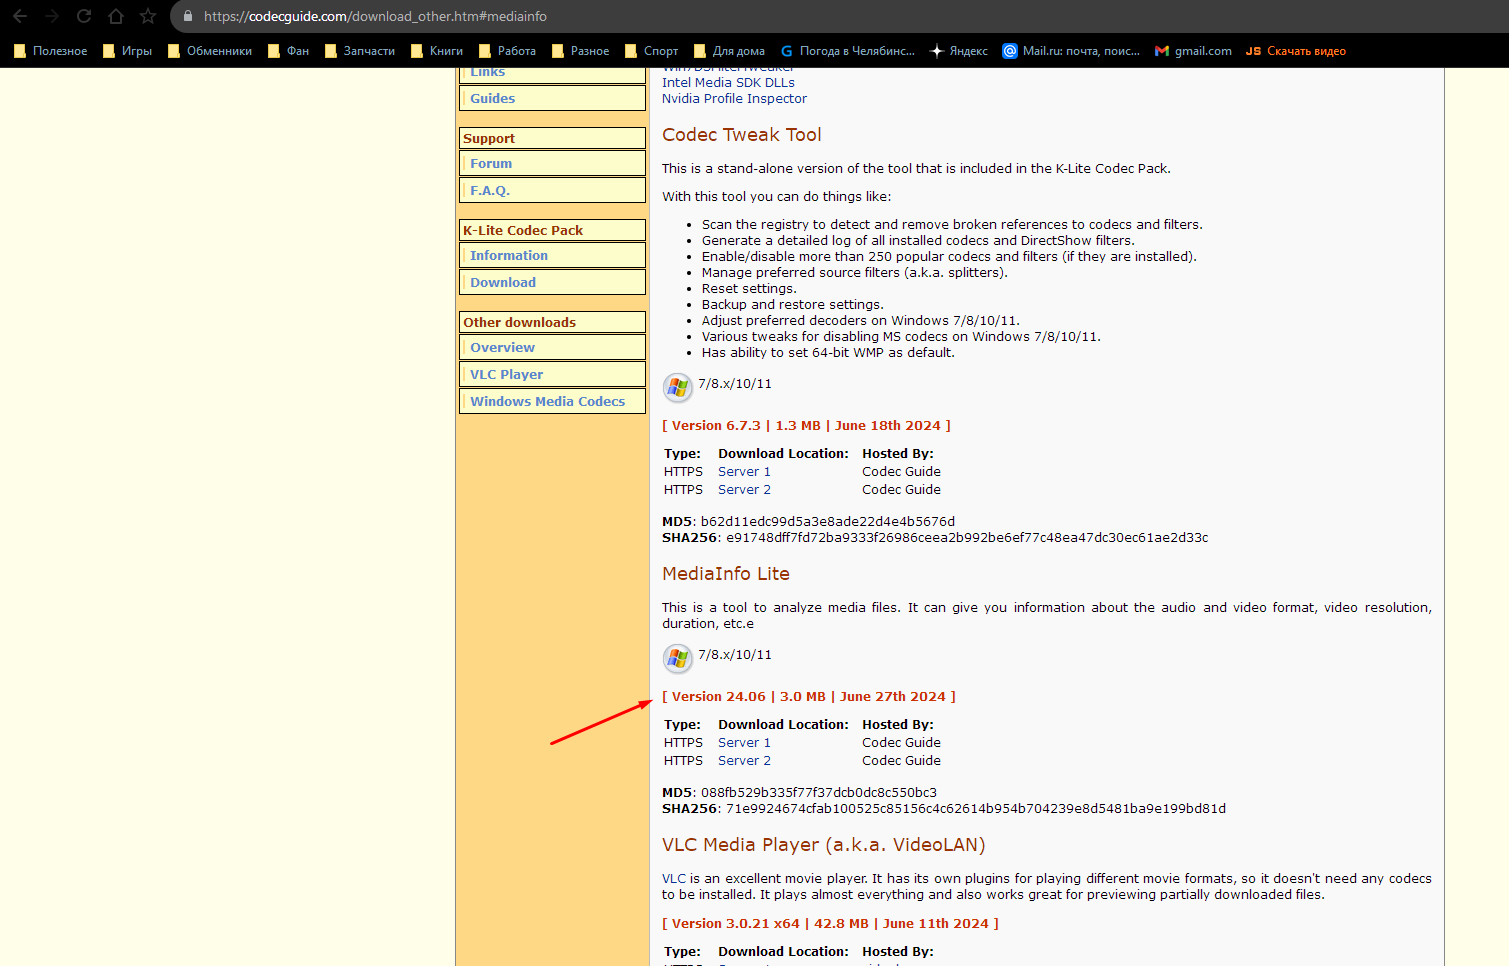The width and height of the screenshot is (1509, 966).
Task: Open the Nvidia Profile Inspector link
Action: click(x=734, y=98)
